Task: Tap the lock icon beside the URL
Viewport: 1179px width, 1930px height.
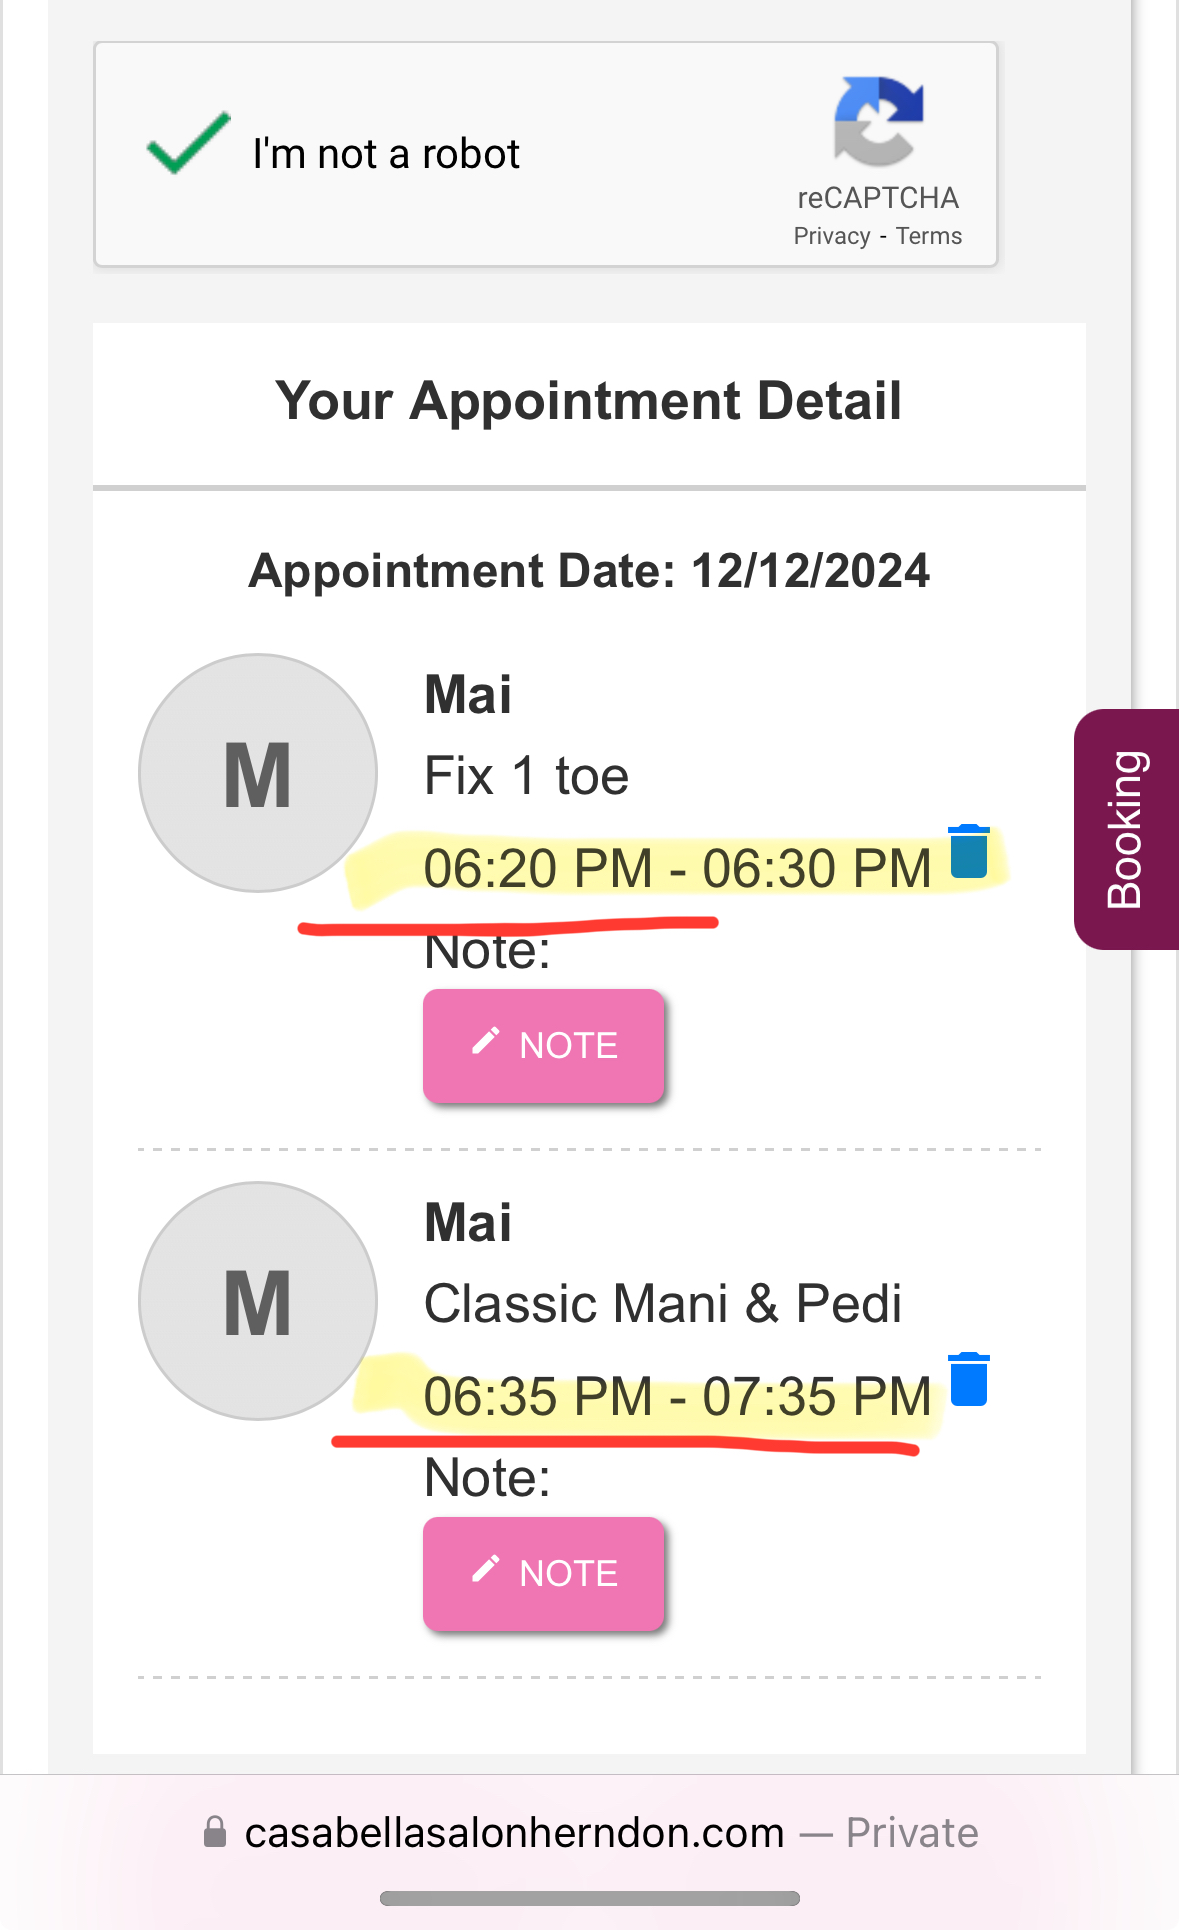Action: point(215,1832)
